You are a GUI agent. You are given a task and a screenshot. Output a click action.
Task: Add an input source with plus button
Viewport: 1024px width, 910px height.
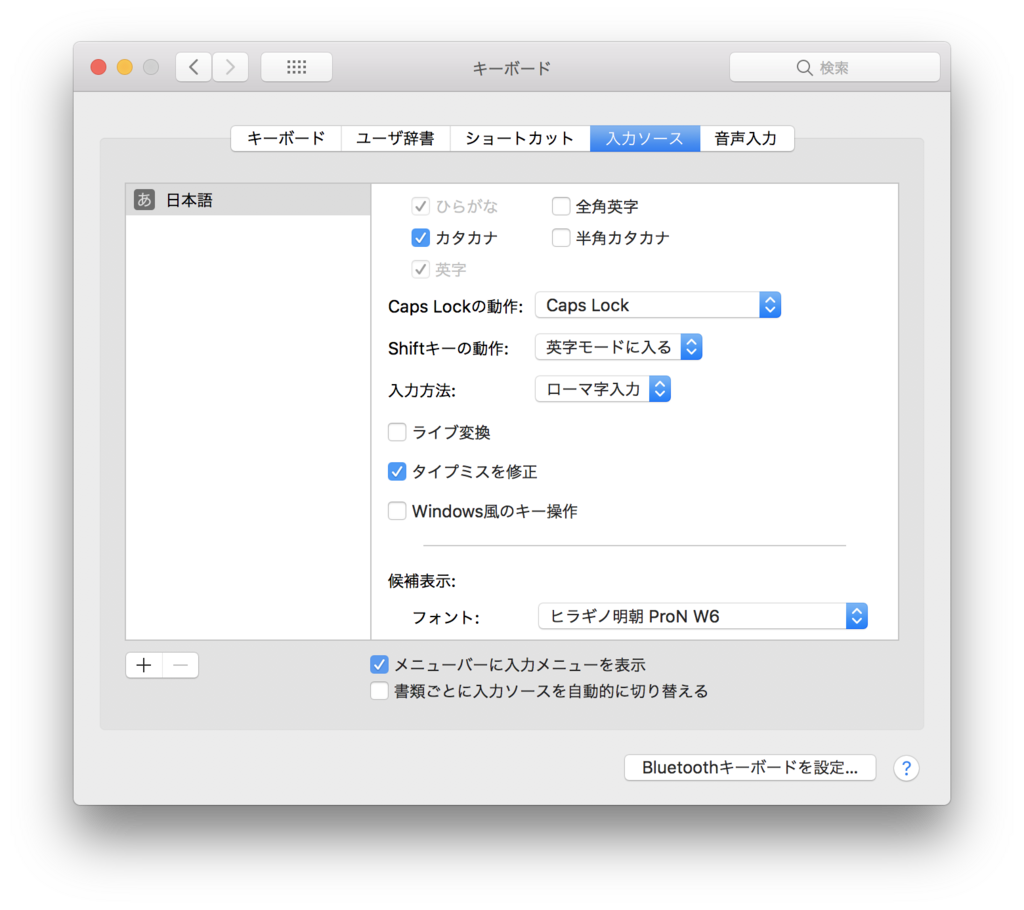click(144, 665)
